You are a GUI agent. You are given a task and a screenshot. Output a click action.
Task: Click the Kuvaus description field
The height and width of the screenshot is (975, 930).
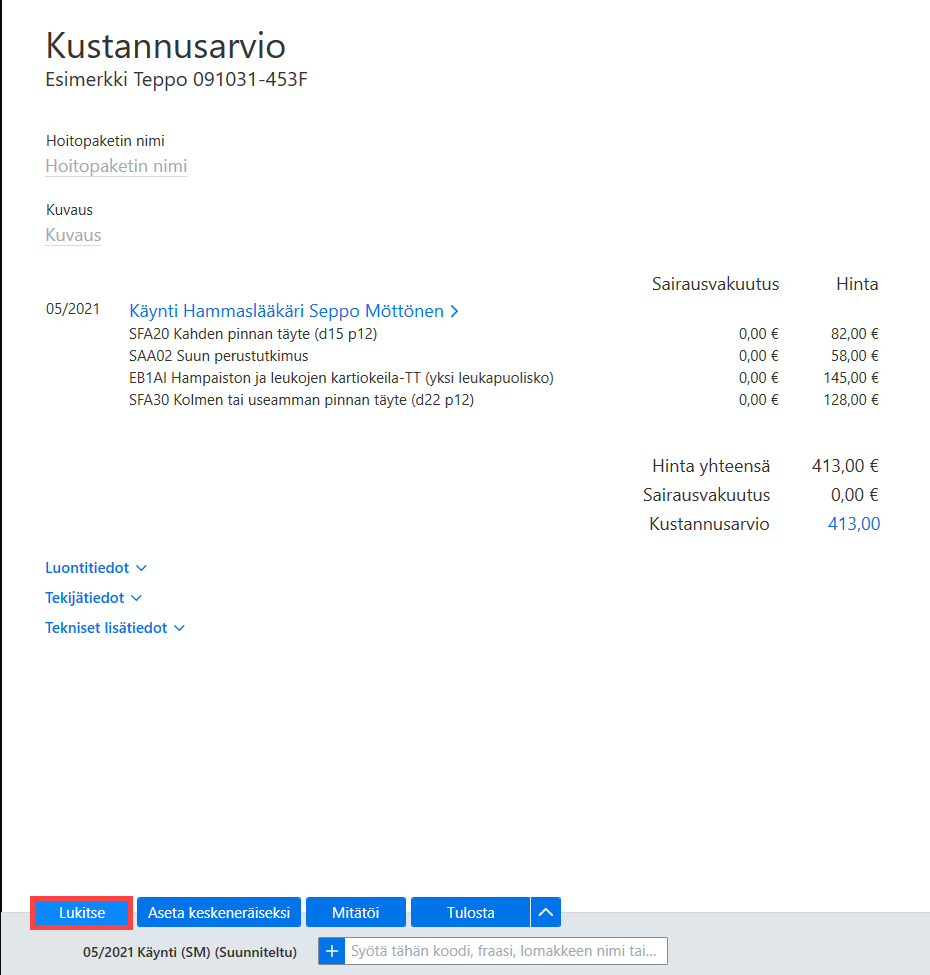[73, 235]
